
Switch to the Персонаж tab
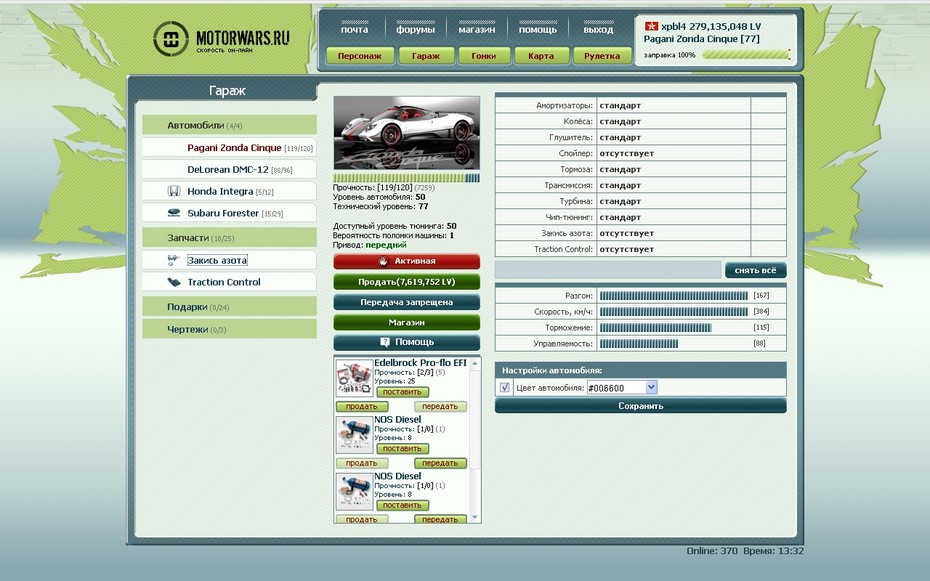coord(359,56)
